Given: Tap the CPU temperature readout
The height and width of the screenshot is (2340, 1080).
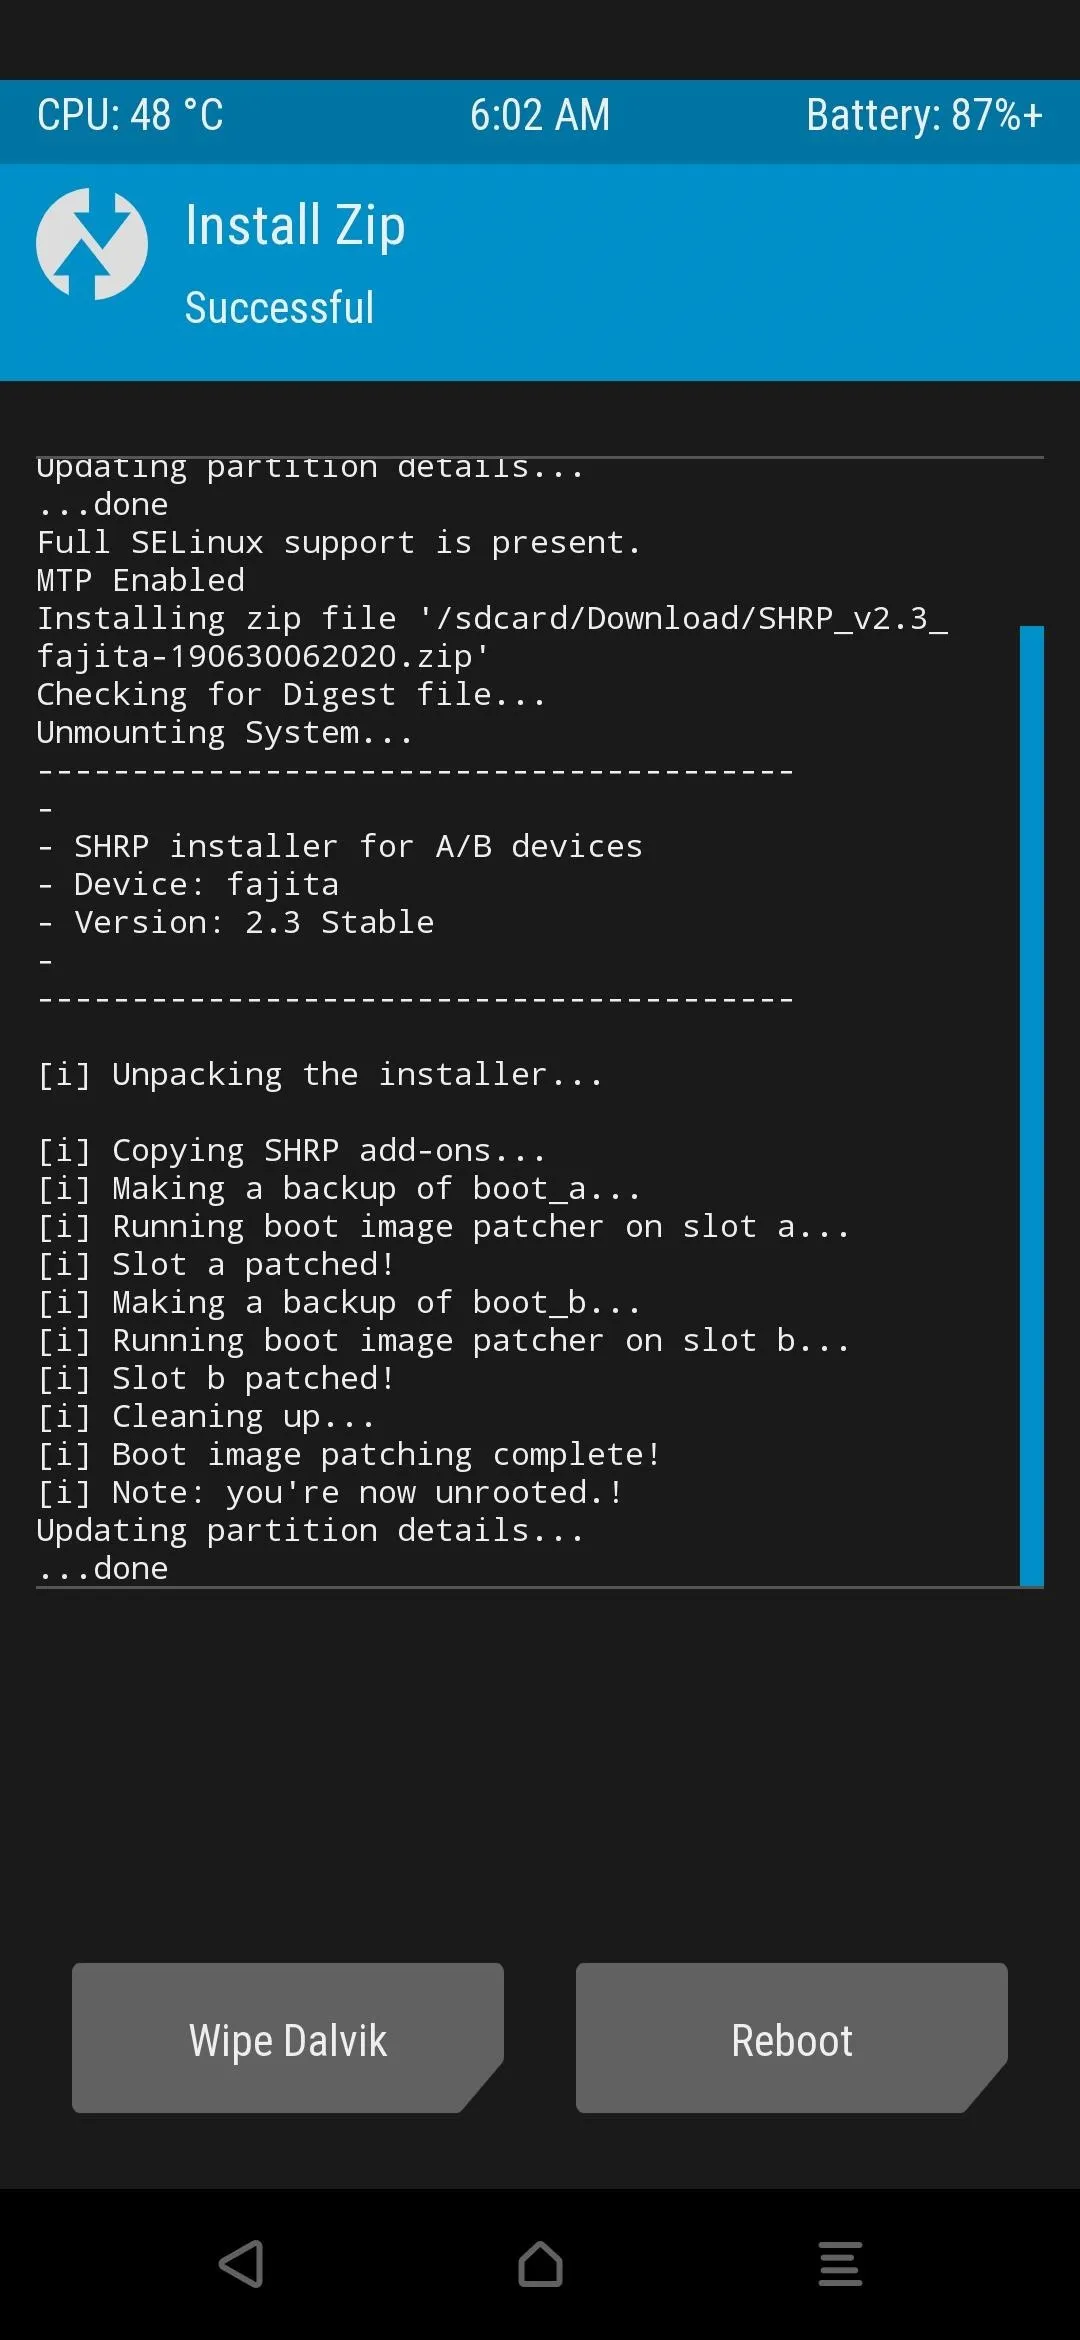Looking at the screenshot, I should (130, 115).
